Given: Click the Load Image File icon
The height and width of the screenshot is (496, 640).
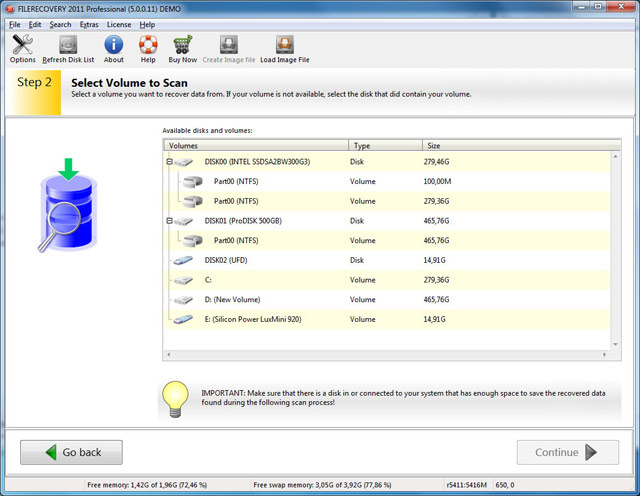Looking at the screenshot, I should pos(284,44).
